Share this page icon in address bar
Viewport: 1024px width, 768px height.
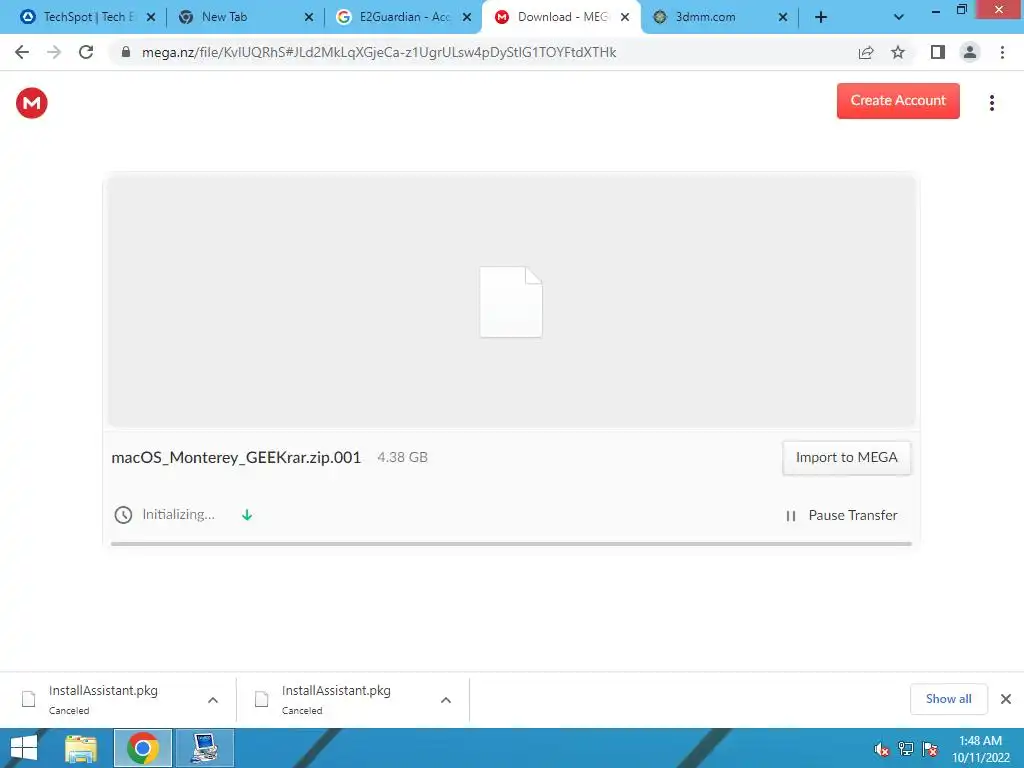point(866,52)
